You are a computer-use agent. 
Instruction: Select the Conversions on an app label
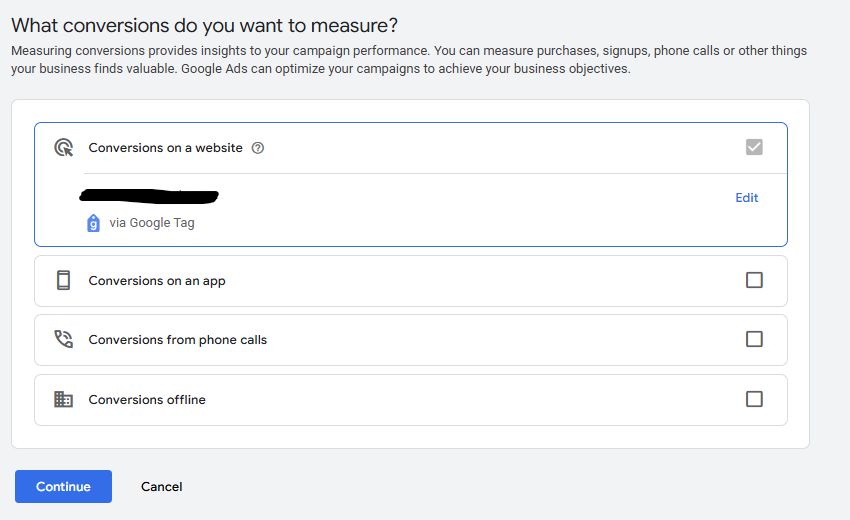(x=157, y=281)
